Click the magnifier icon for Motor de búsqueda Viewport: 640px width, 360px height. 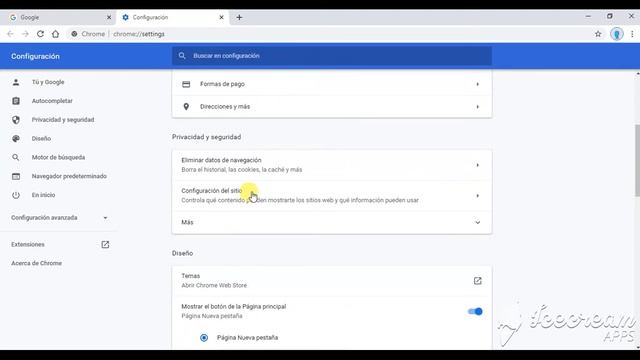16,157
